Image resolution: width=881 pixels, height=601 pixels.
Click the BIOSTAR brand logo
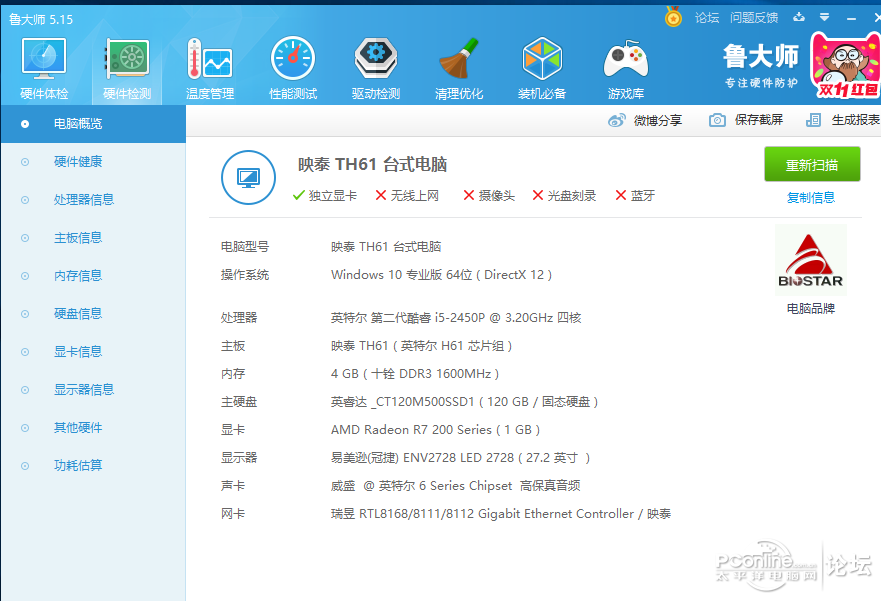tap(811, 259)
